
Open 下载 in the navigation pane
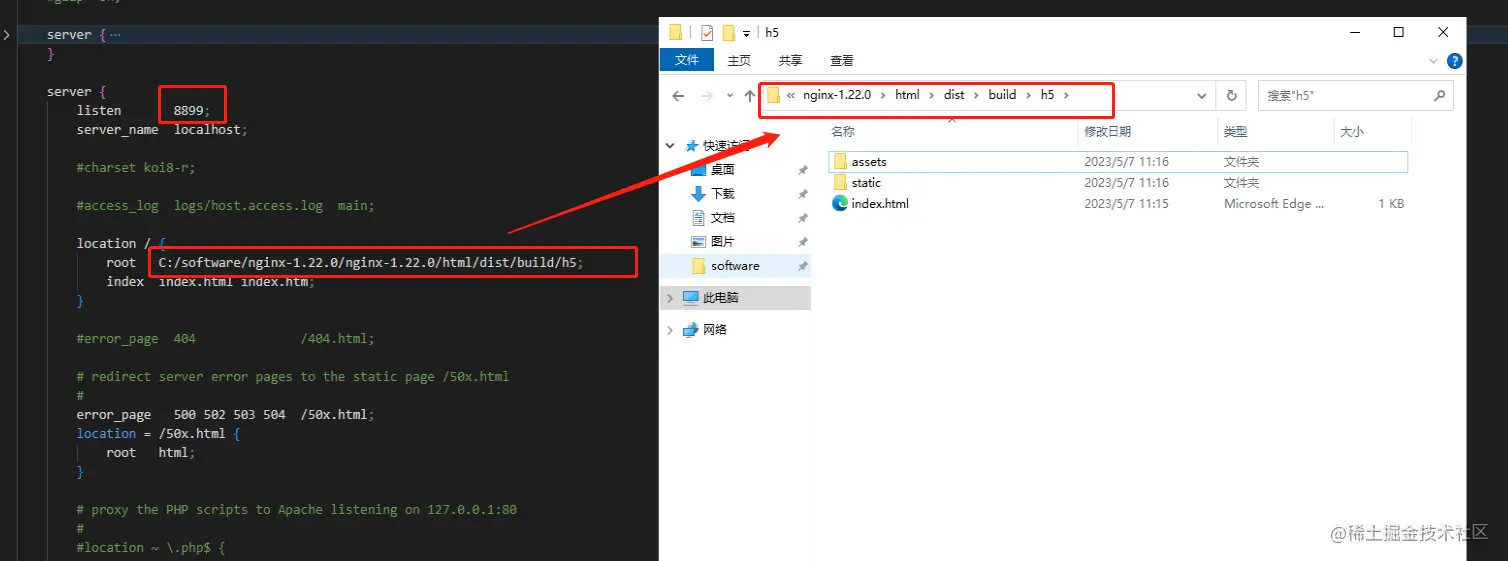pos(723,194)
